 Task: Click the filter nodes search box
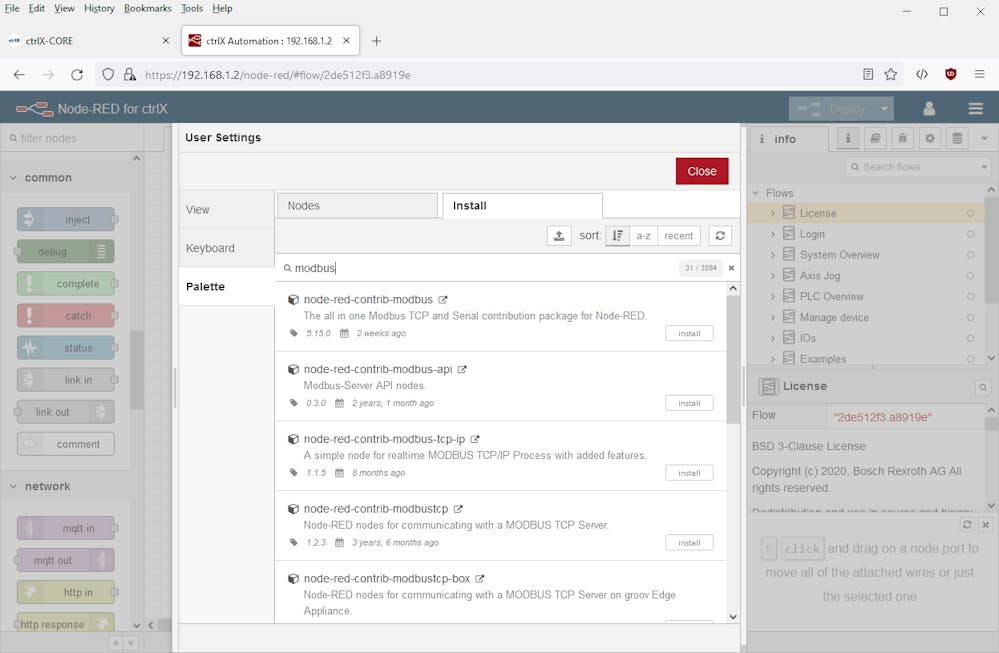point(73,138)
